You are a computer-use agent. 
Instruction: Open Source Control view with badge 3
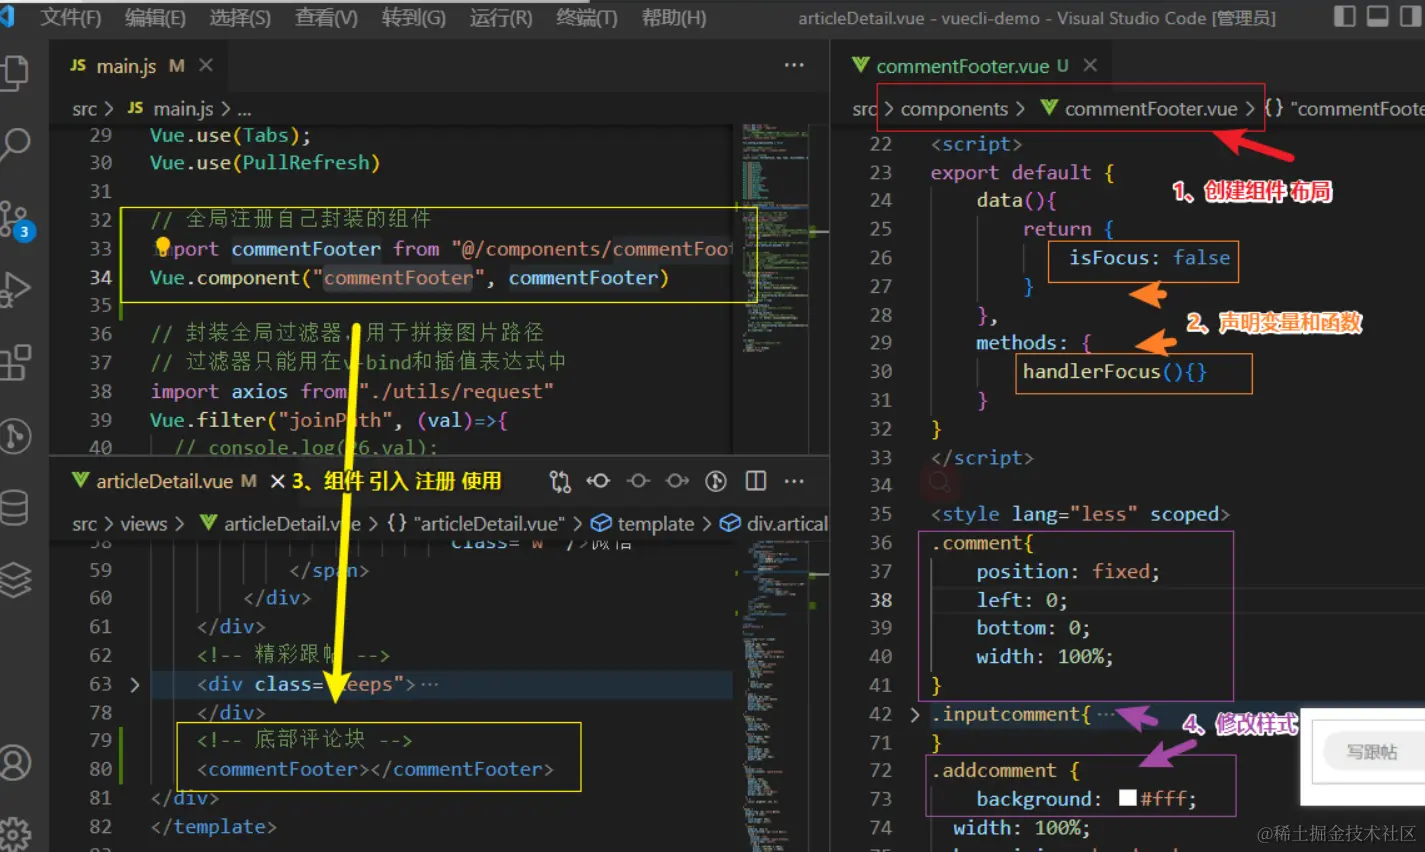pyautogui.click(x=15, y=219)
